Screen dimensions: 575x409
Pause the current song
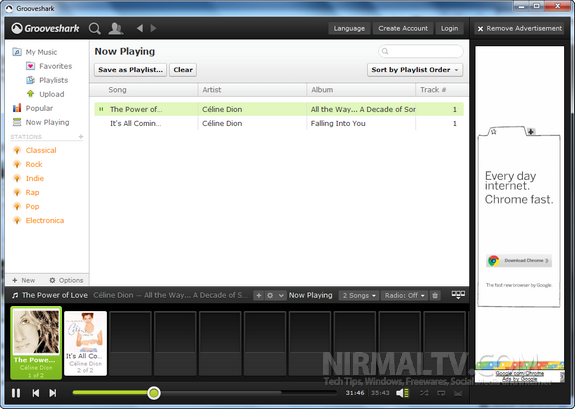coord(16,393)
